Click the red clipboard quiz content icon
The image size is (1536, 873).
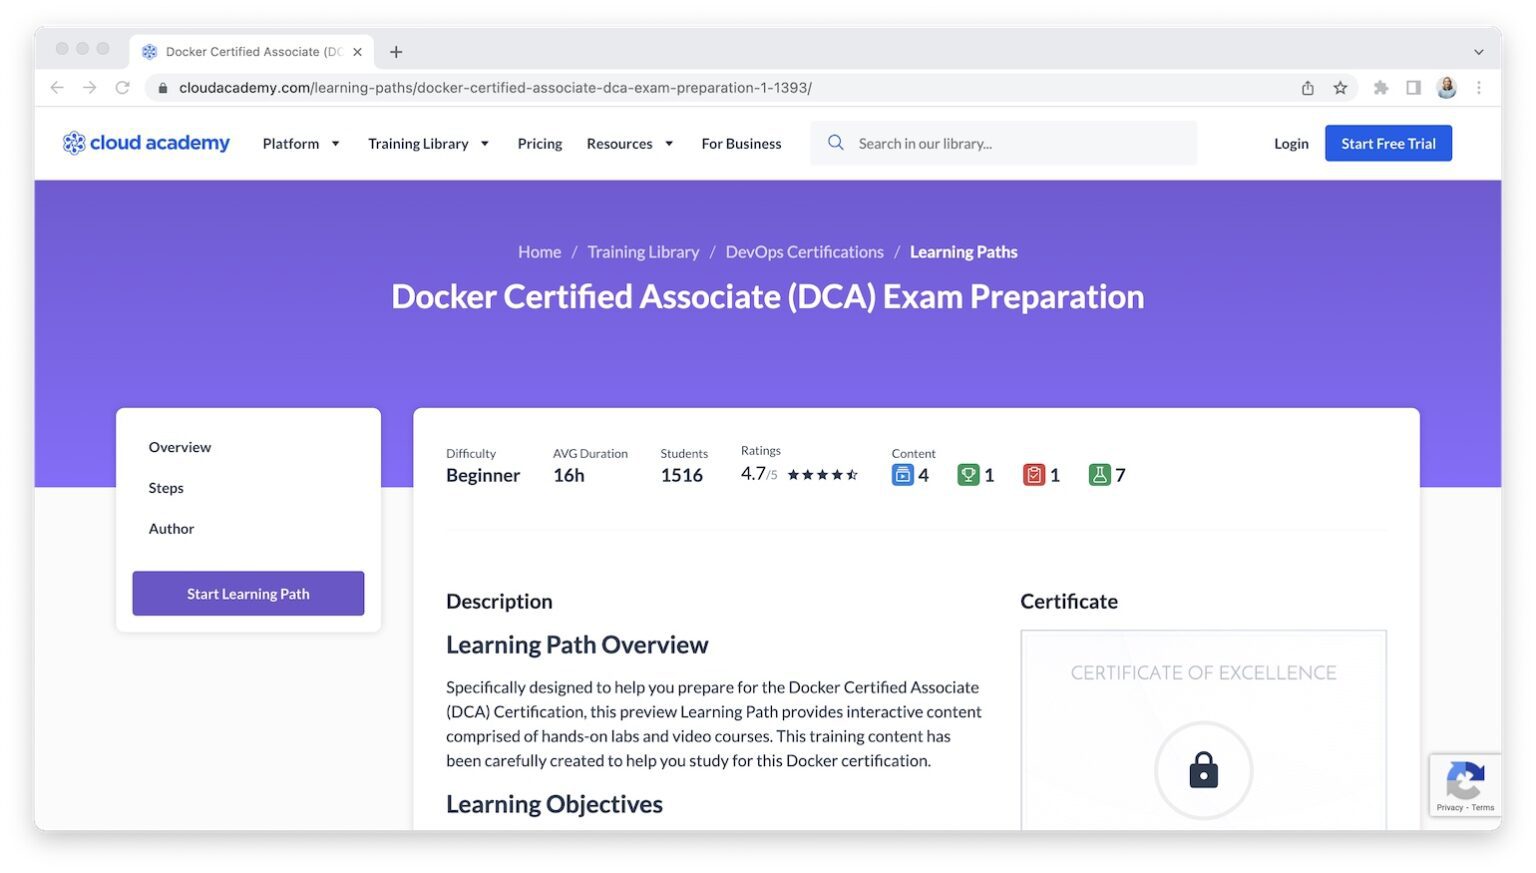pos(1034,474)
